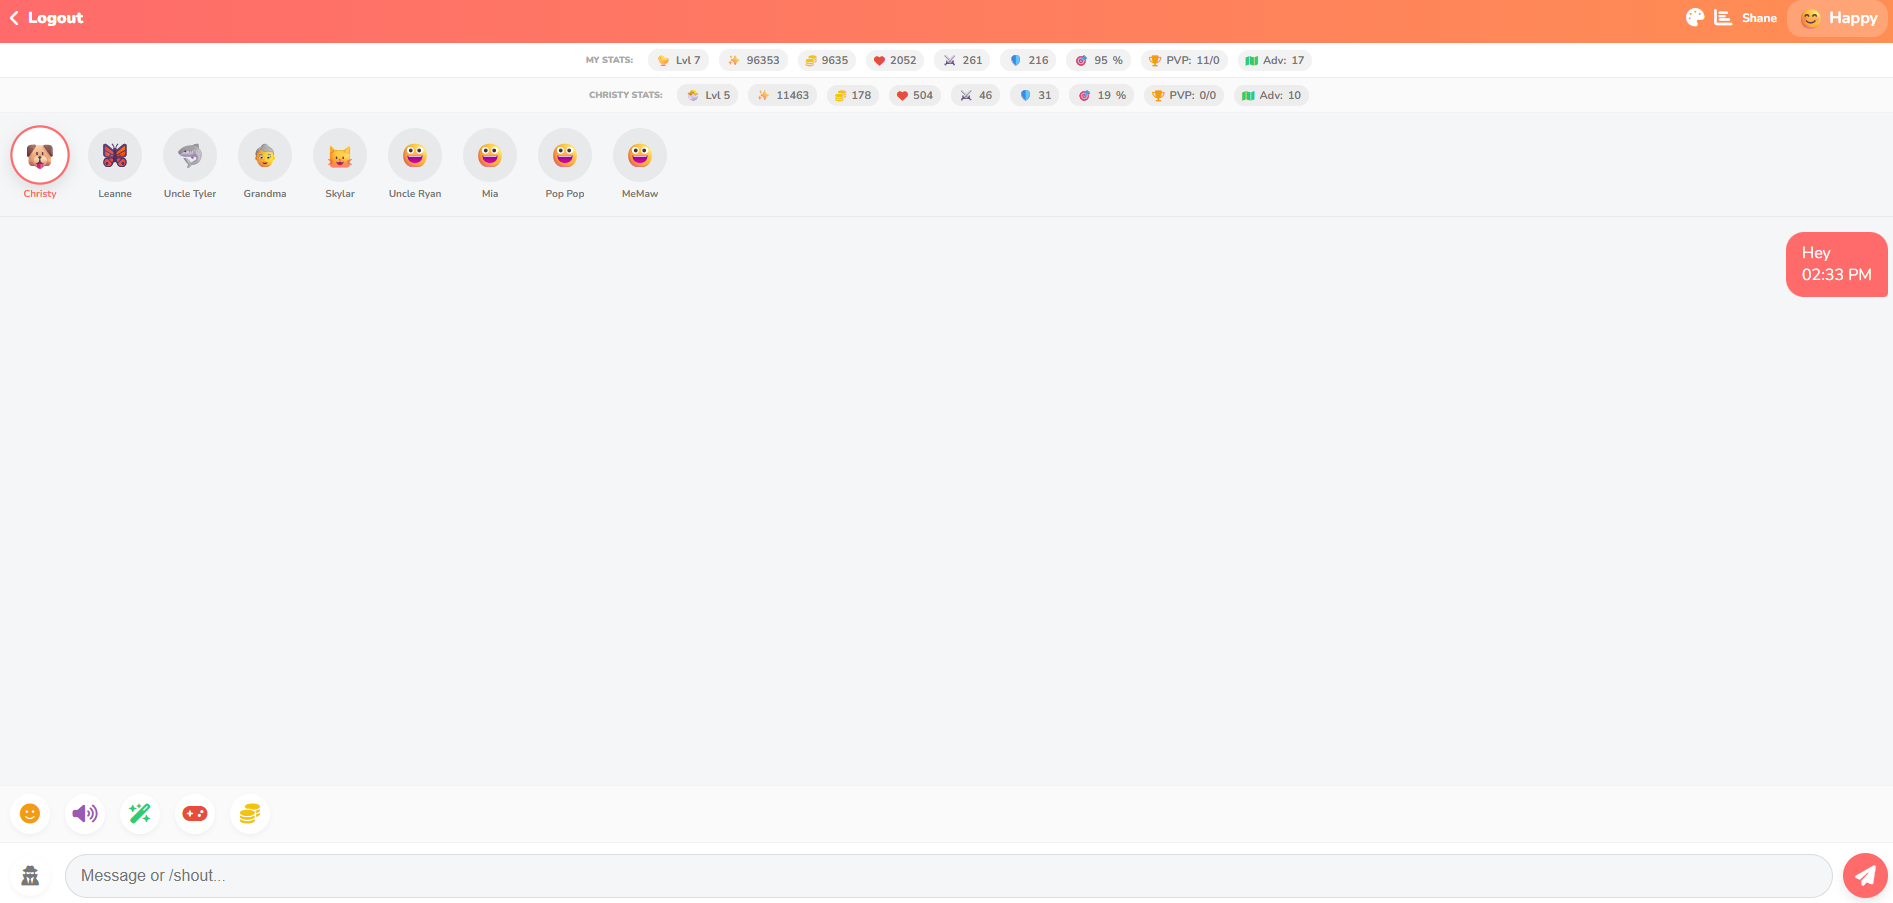Viewport: 1893px width, 903px height.
Task: Click the purple speaker sound button
Action: tap(85, 813)
